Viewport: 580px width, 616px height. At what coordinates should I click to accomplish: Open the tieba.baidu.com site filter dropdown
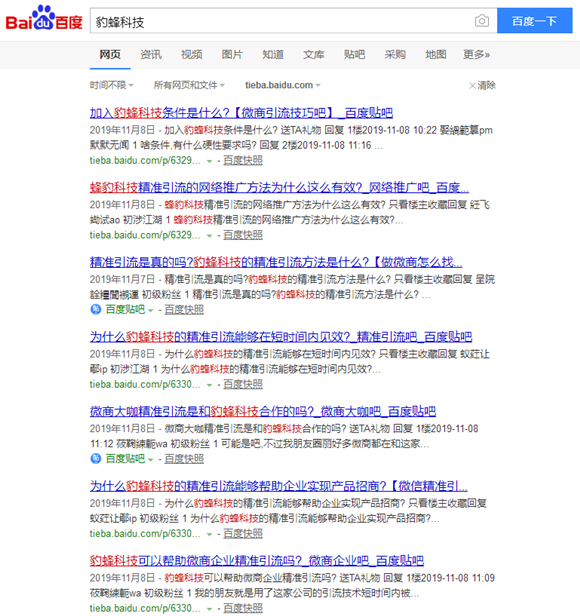click(x=283, y=85)
